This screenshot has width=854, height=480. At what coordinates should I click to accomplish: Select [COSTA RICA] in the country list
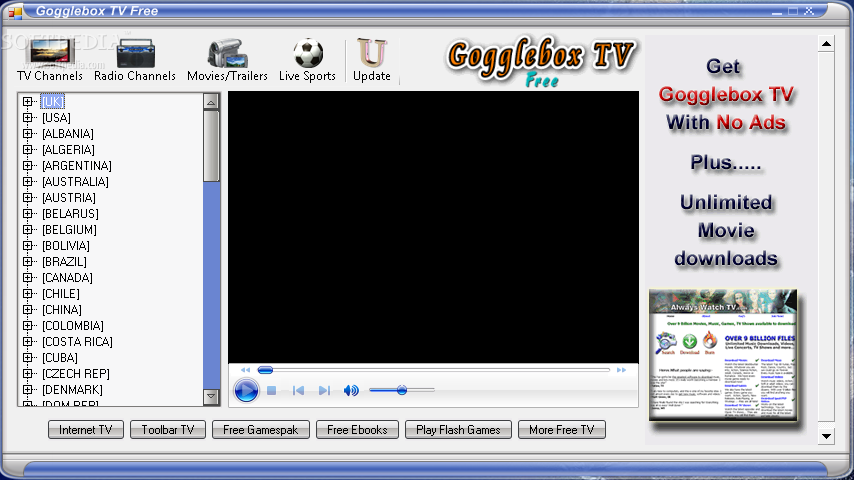[x=77, y=342]
